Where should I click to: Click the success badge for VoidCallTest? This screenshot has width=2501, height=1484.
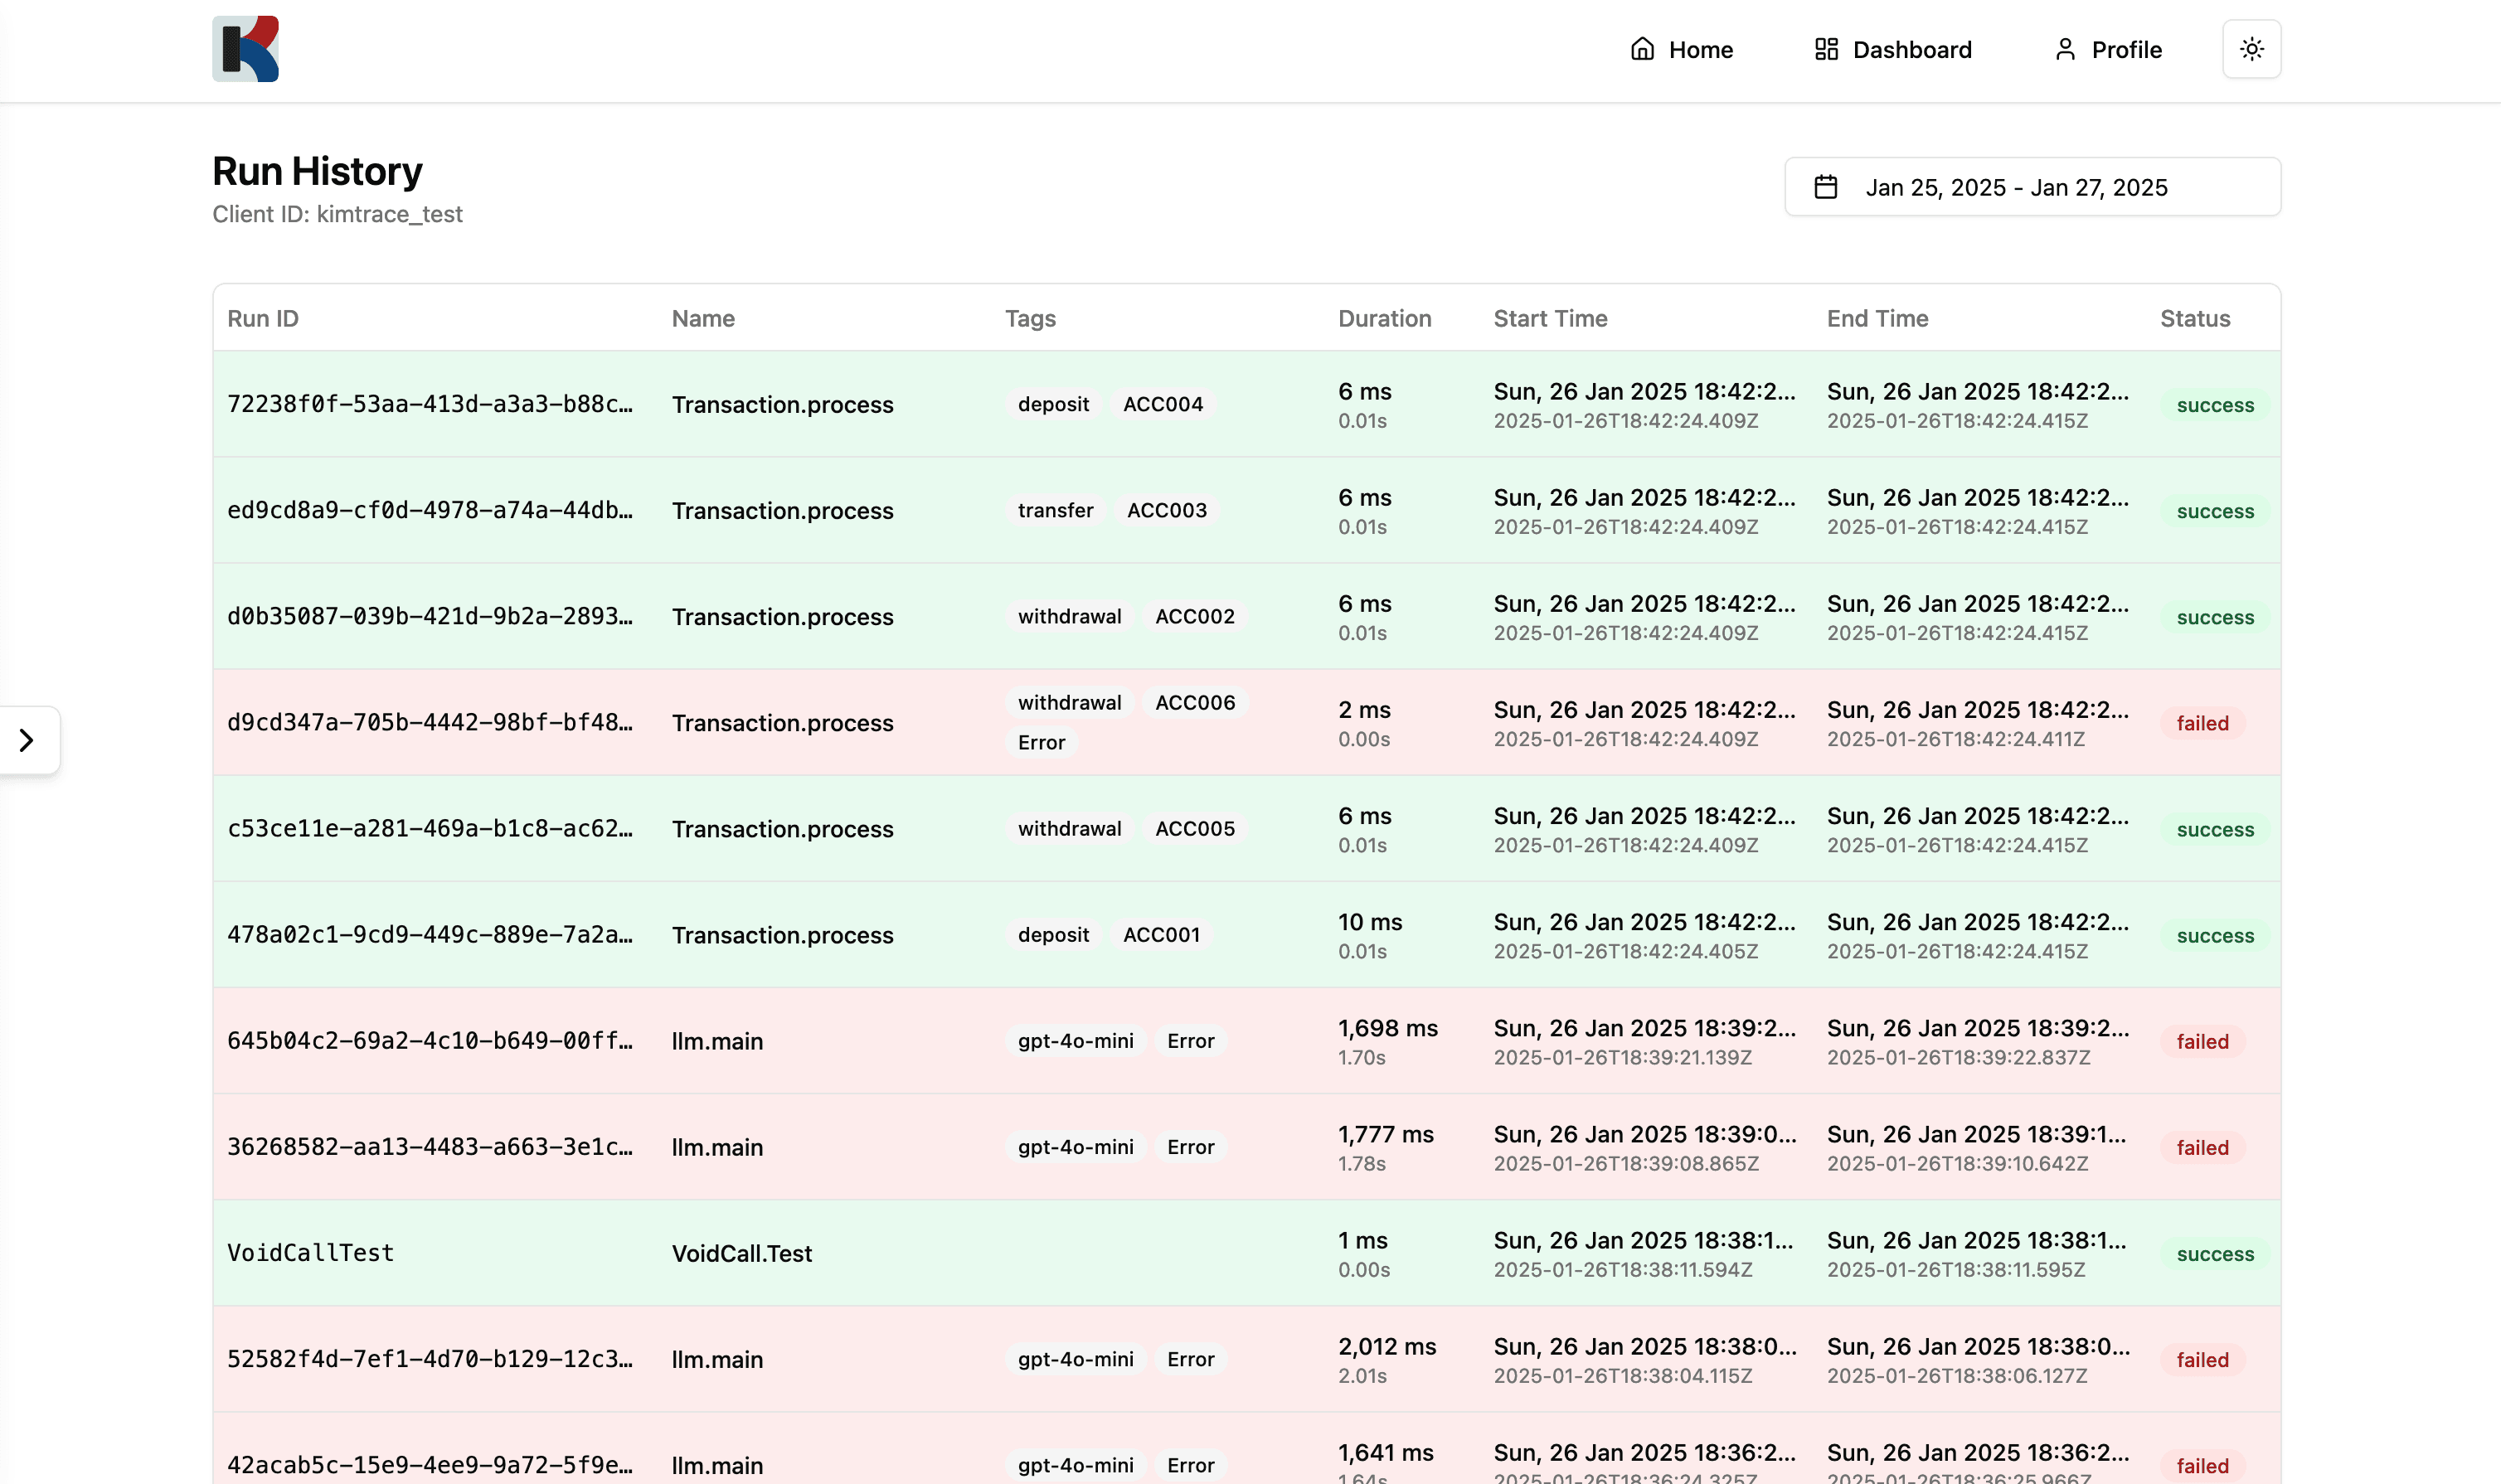tap(2215, 1254)
